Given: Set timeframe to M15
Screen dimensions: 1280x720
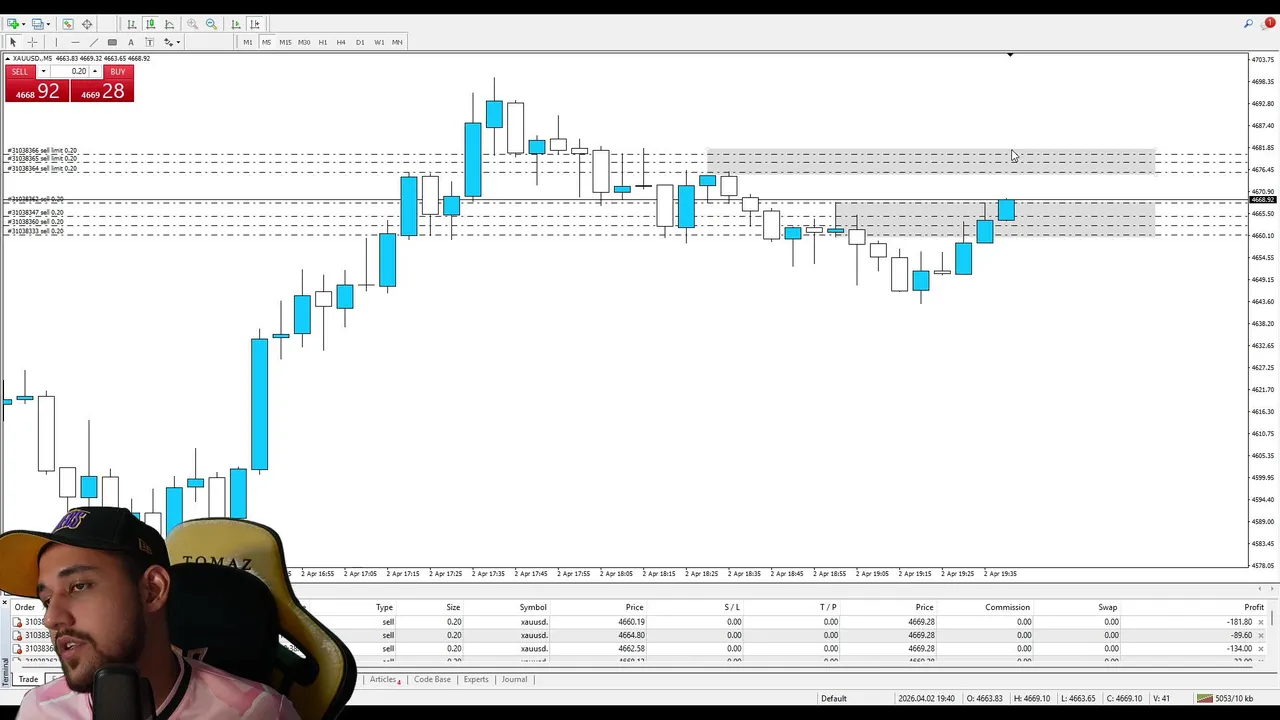Looking at the screenshot, I should click(x=285, y=42).
